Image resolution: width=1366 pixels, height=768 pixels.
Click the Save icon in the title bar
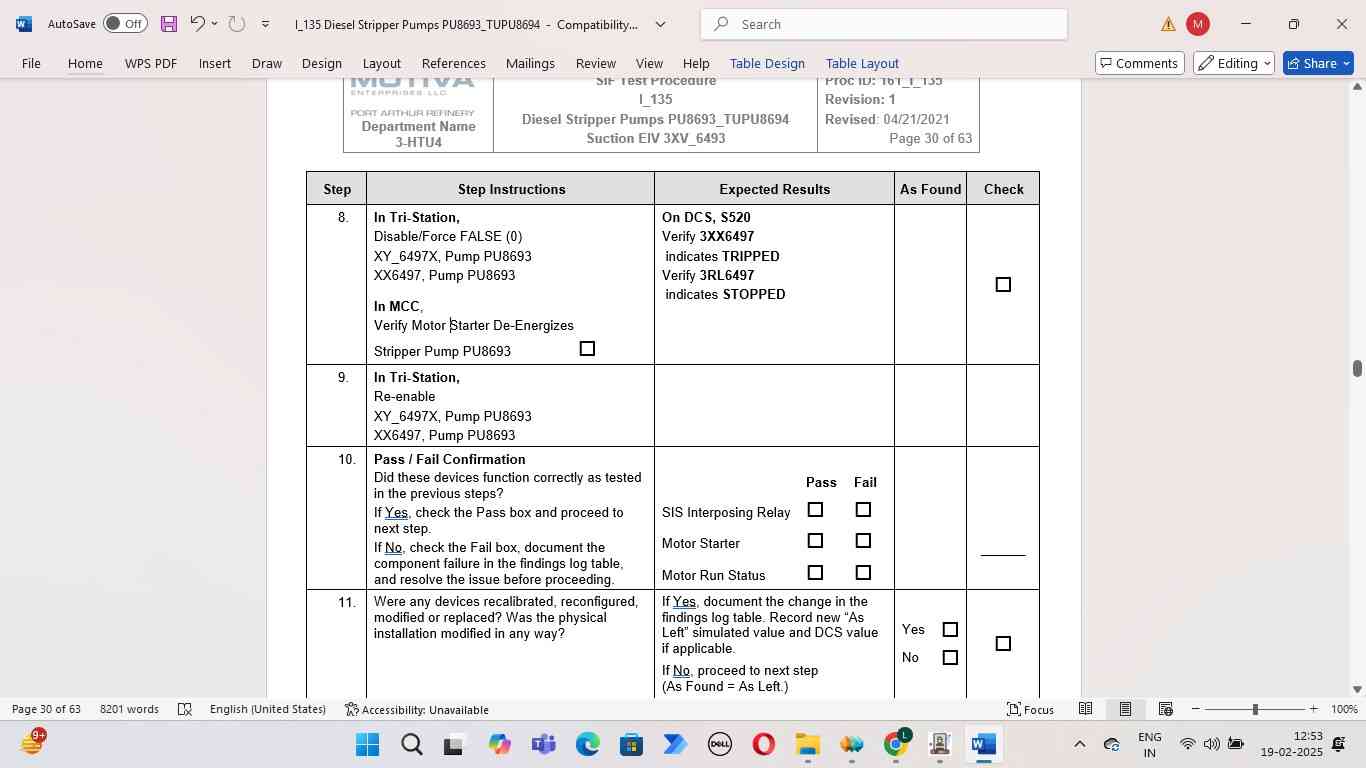coord(168,24)
